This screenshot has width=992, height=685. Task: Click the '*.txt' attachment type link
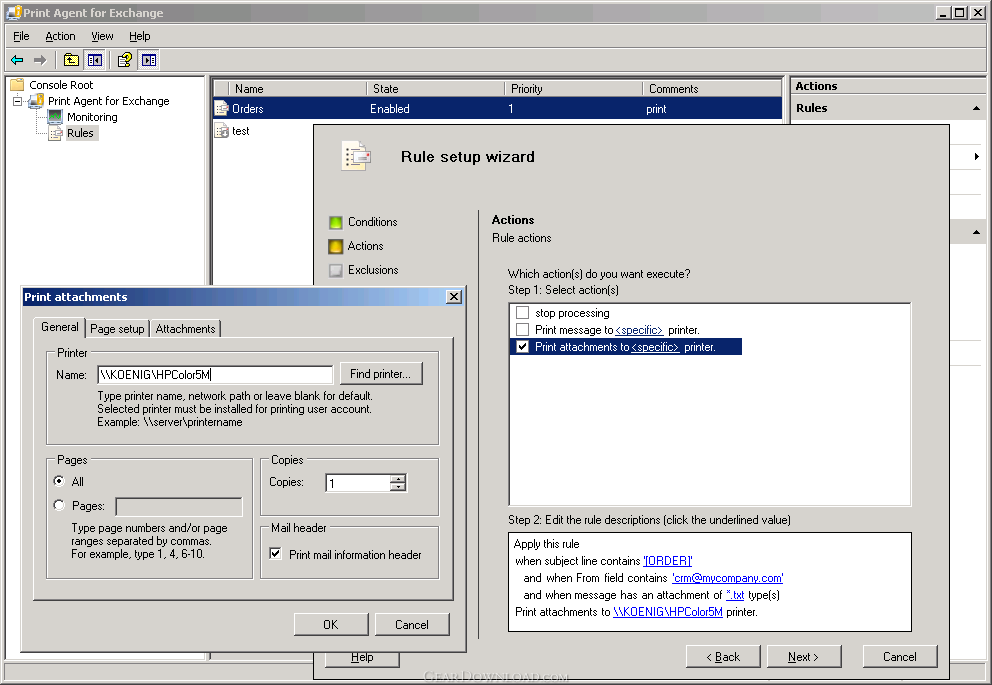[x=735, y=595]
